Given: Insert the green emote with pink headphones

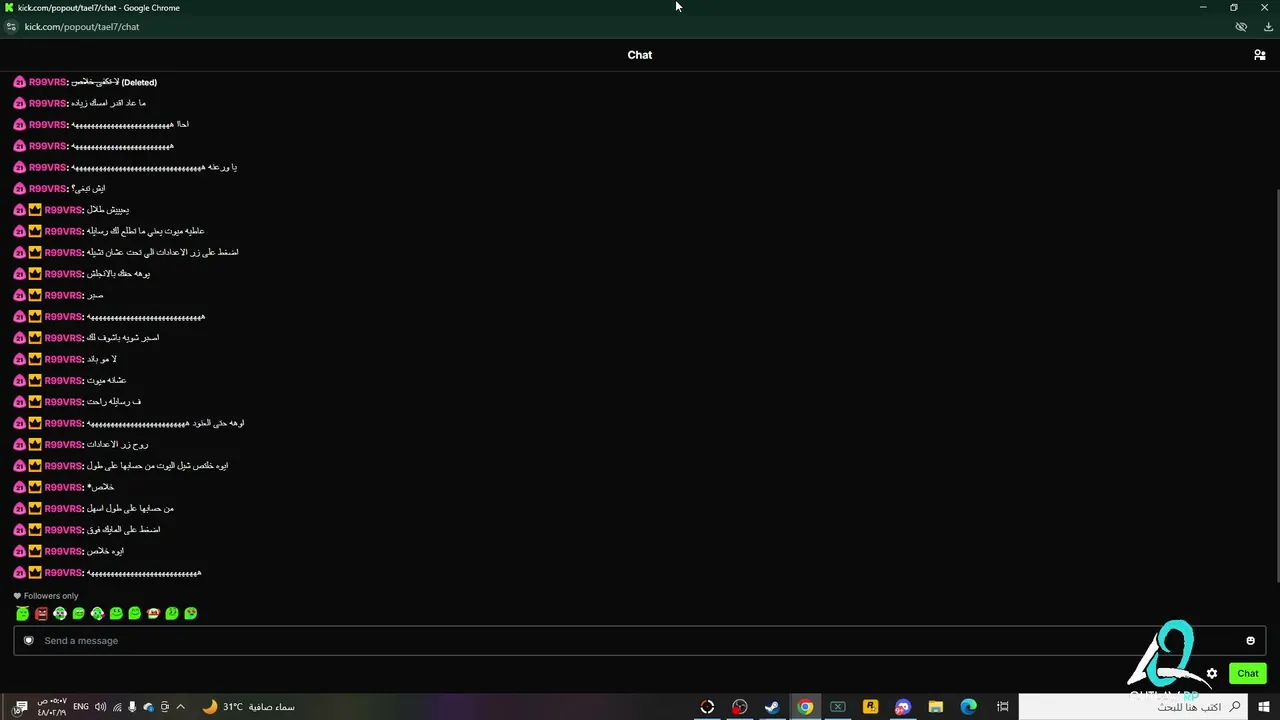Looking at the screenshot, I should pos(97,613).
